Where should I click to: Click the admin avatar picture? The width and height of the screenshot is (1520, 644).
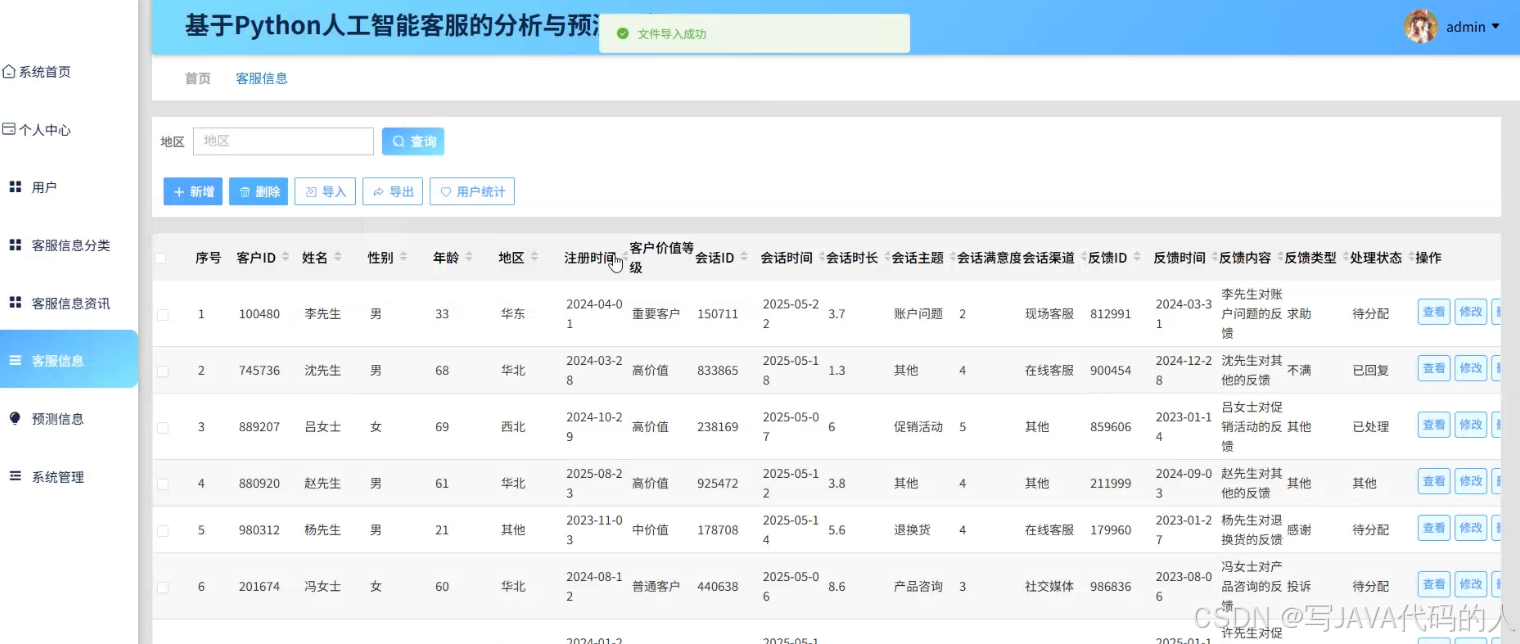pyautogui.click(x=1421, y=27)
